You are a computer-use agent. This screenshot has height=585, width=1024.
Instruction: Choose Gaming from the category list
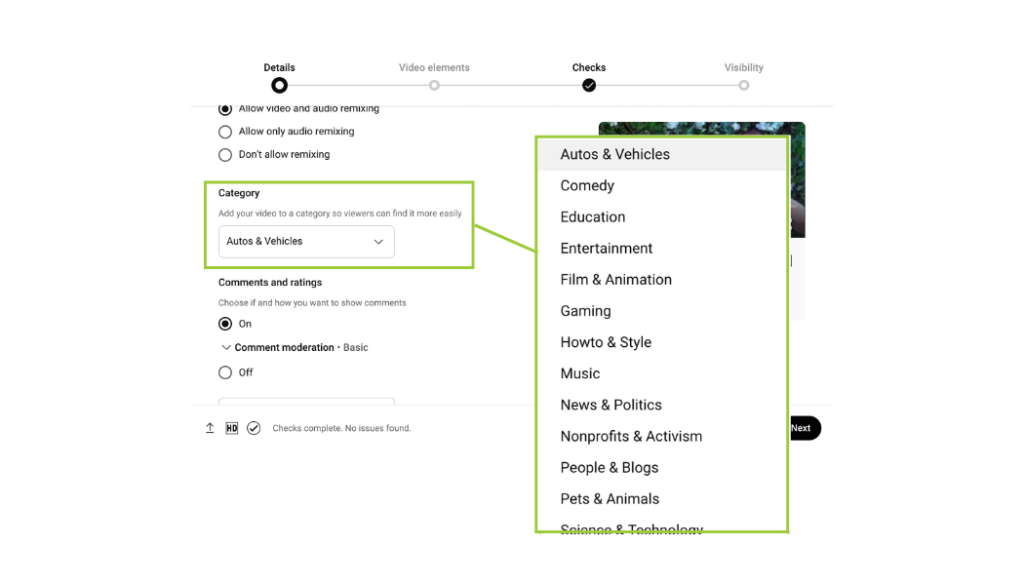coord(586,311)
